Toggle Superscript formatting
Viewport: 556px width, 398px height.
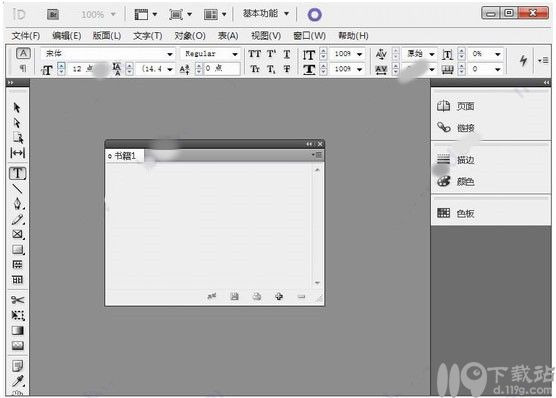[271, 54]
